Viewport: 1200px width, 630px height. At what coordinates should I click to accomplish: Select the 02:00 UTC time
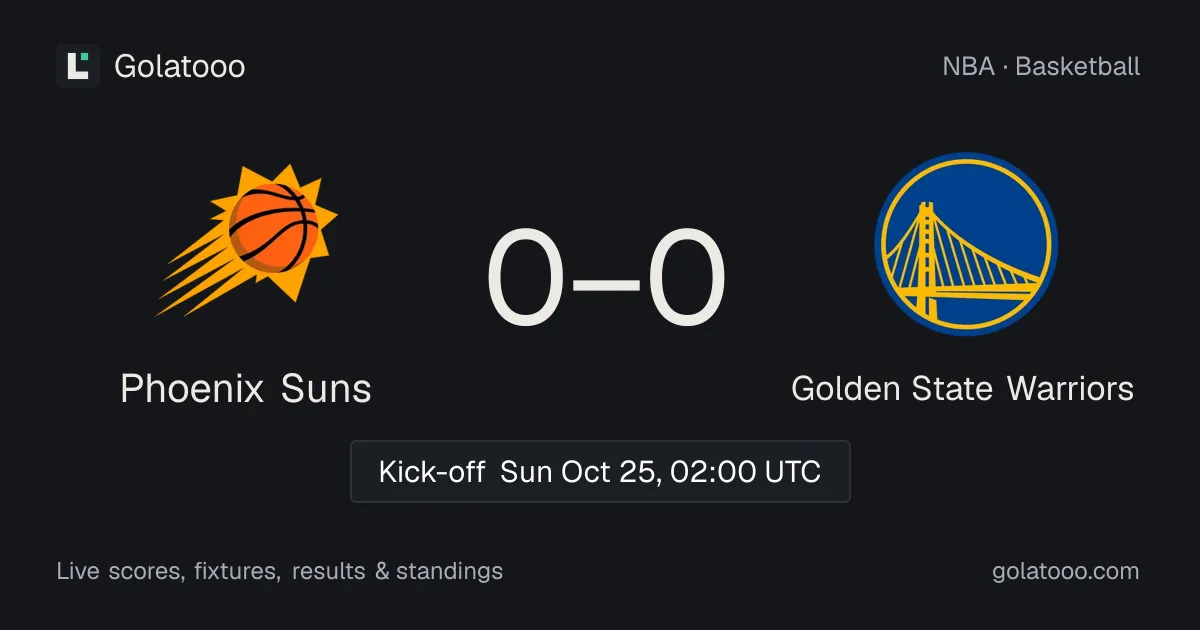point(745,471)
